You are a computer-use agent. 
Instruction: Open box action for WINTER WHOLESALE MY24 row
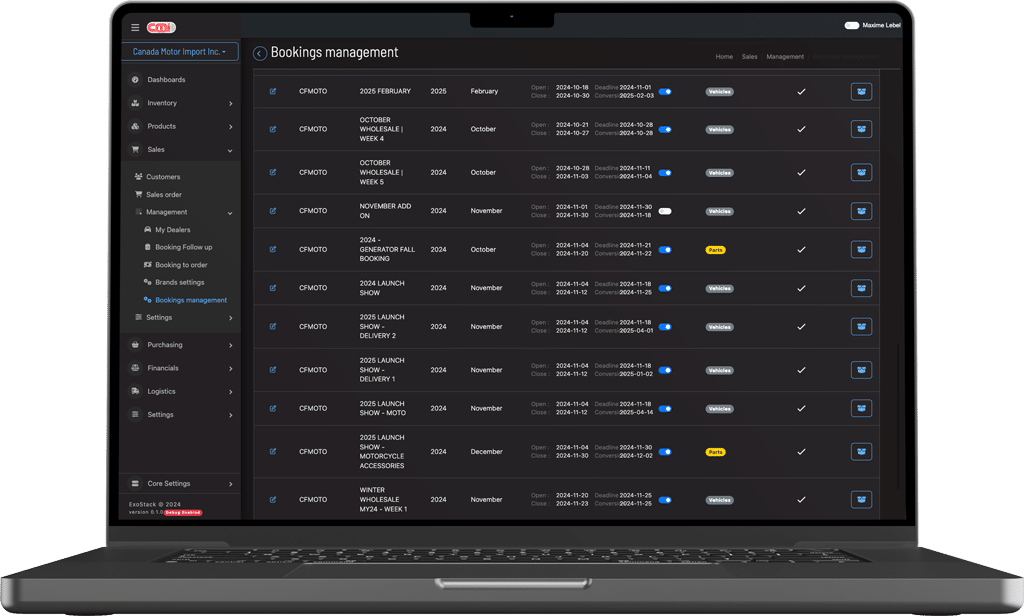(861, 500)
